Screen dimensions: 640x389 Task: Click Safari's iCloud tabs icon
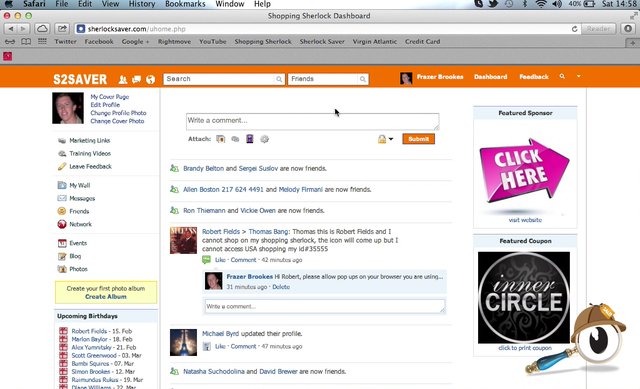coord(42,29)
